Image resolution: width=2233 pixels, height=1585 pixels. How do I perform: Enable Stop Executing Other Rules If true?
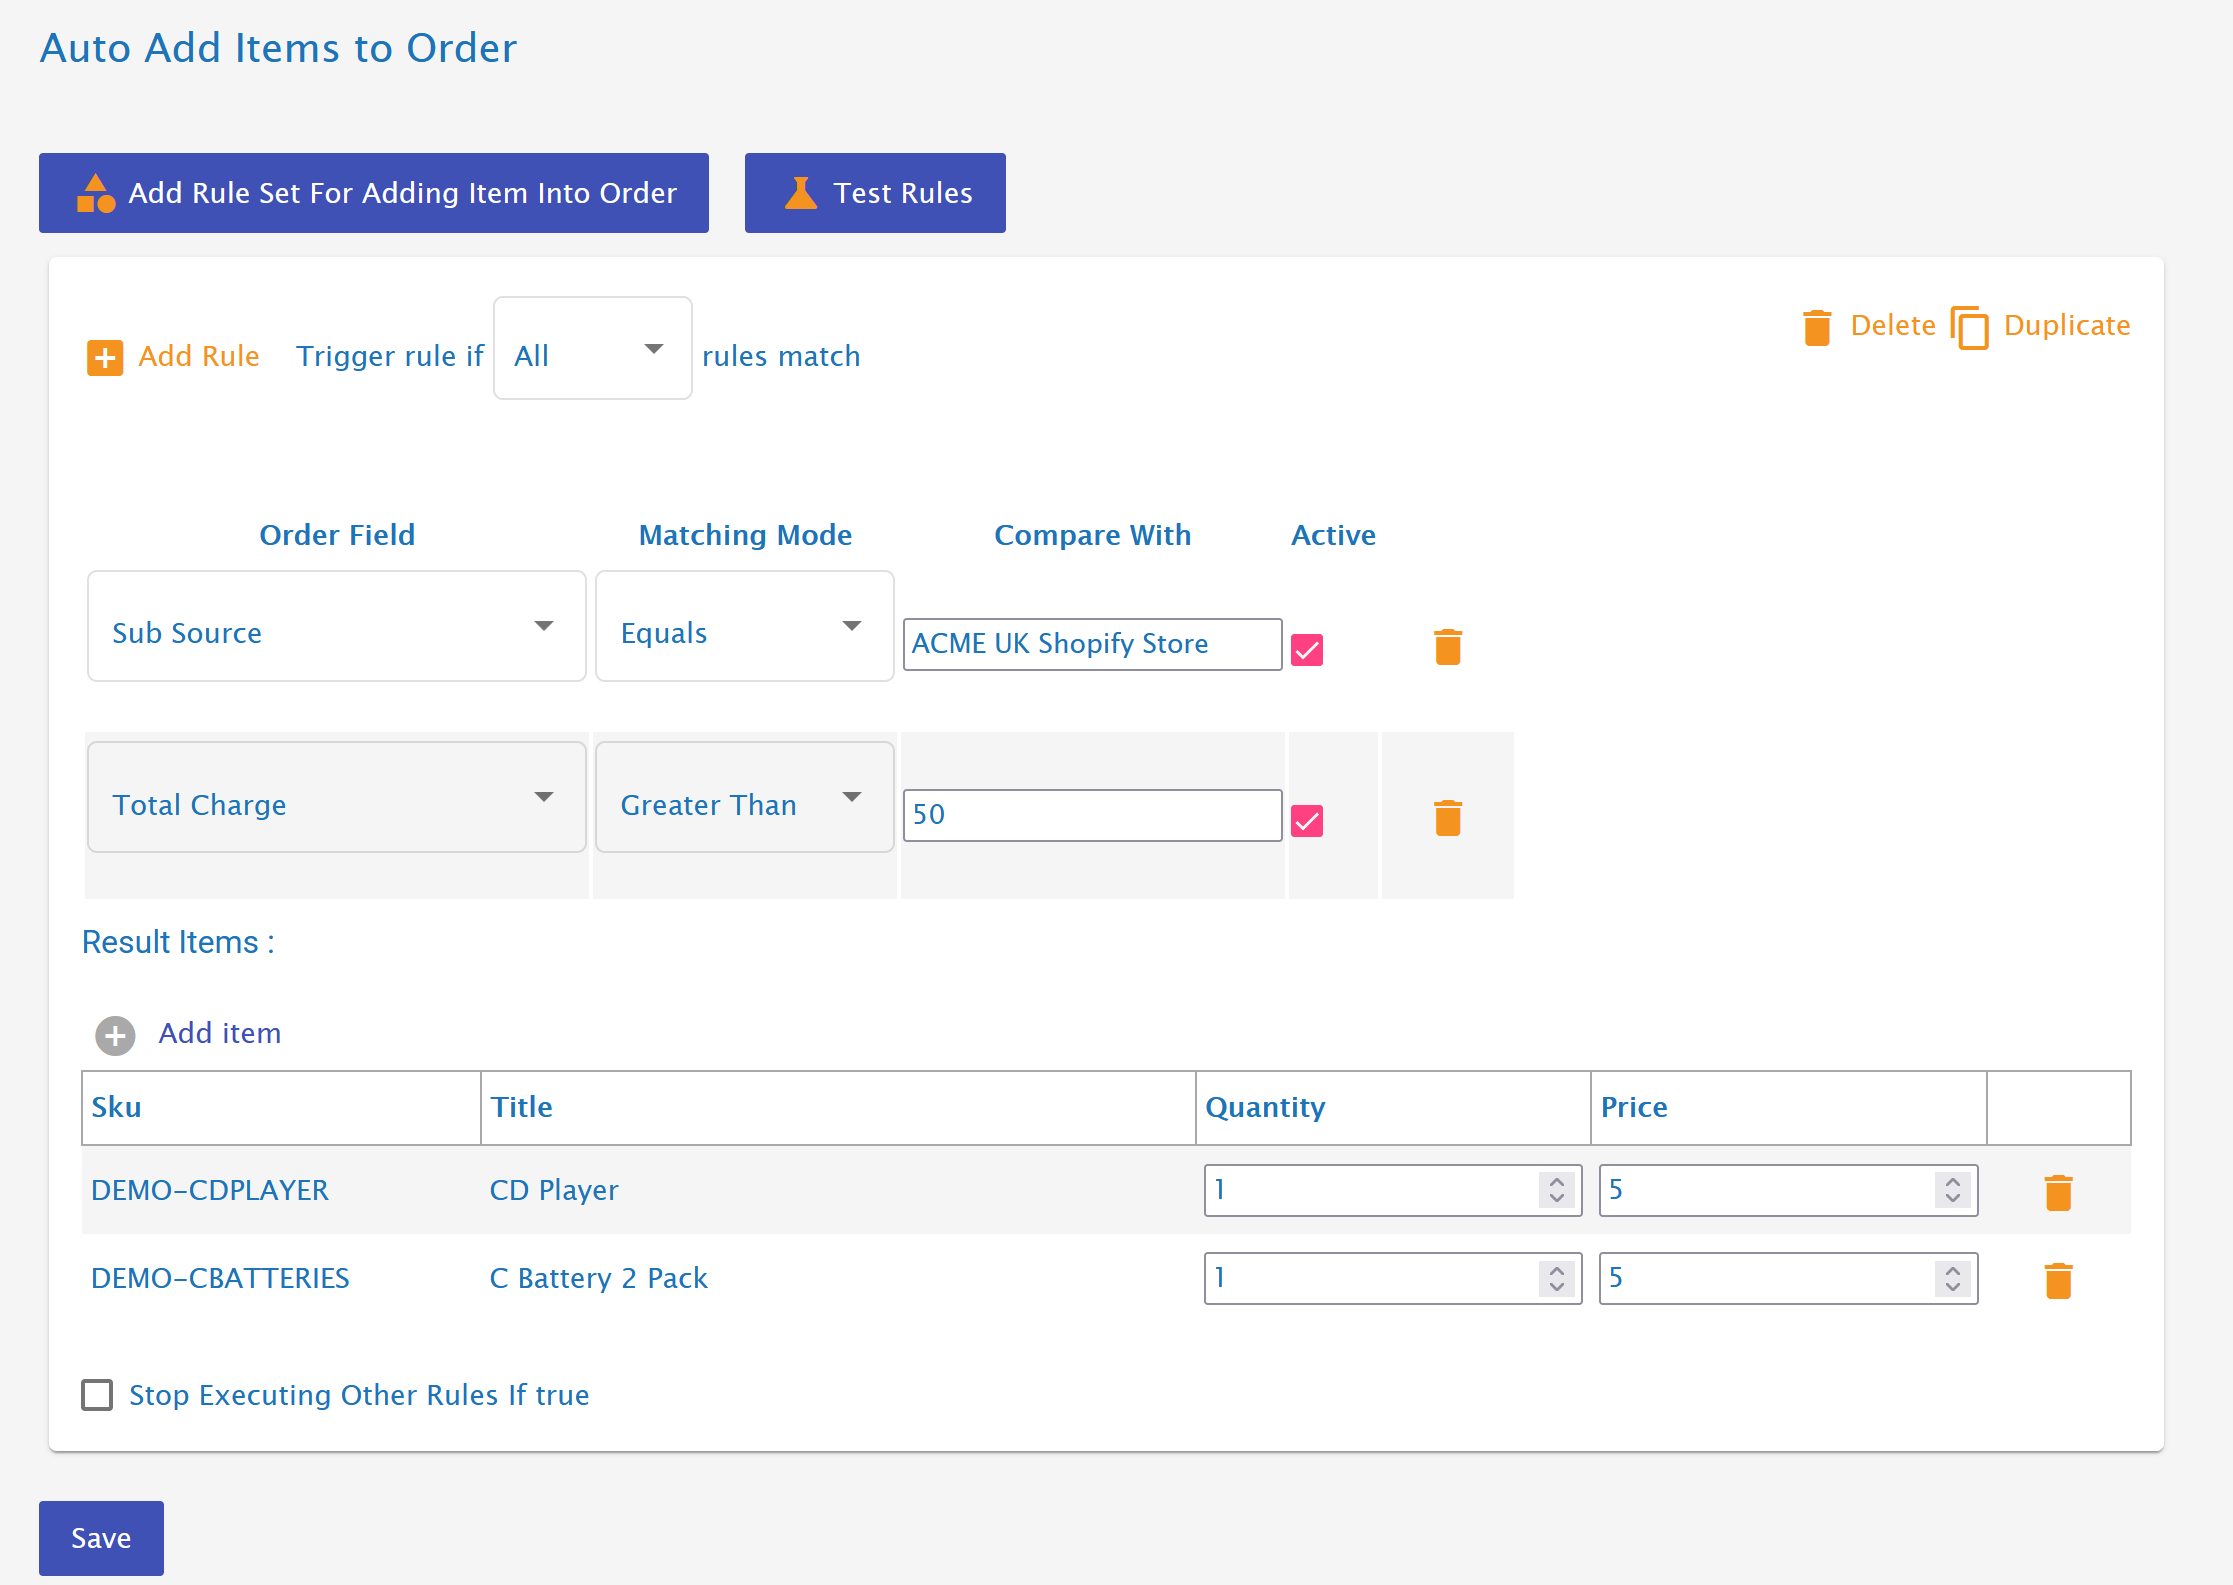point(97,1395)
